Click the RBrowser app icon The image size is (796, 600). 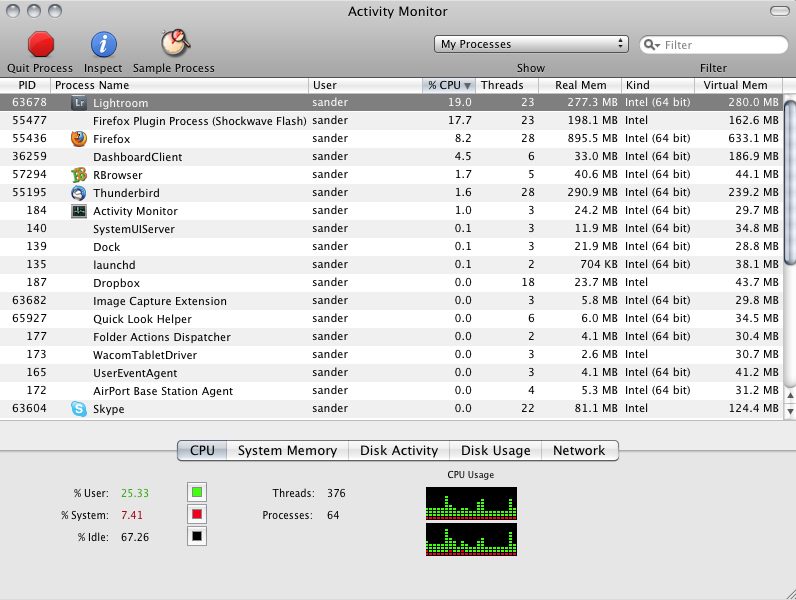(x=79, y=175)
